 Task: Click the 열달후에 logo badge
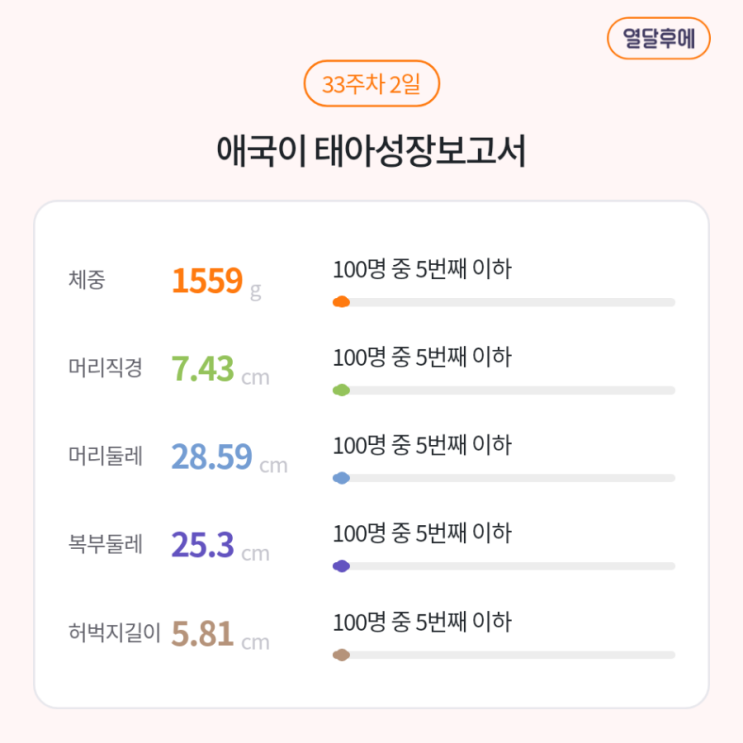[658, 39]
